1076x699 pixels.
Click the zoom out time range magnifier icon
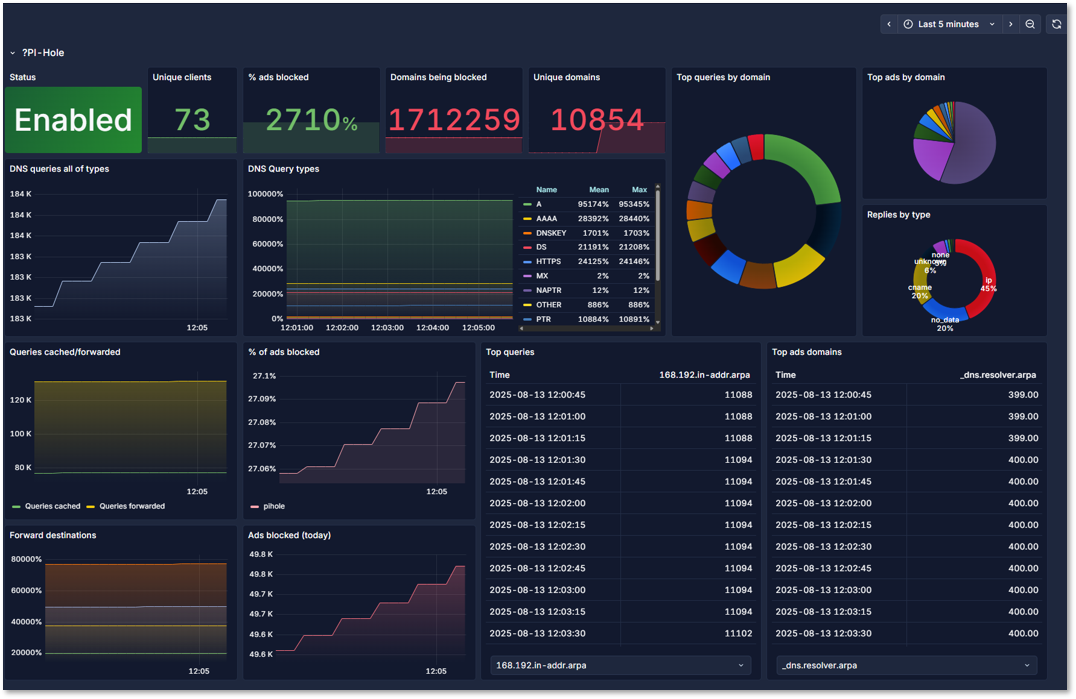pyautogui.click(x=1030, y=23)
